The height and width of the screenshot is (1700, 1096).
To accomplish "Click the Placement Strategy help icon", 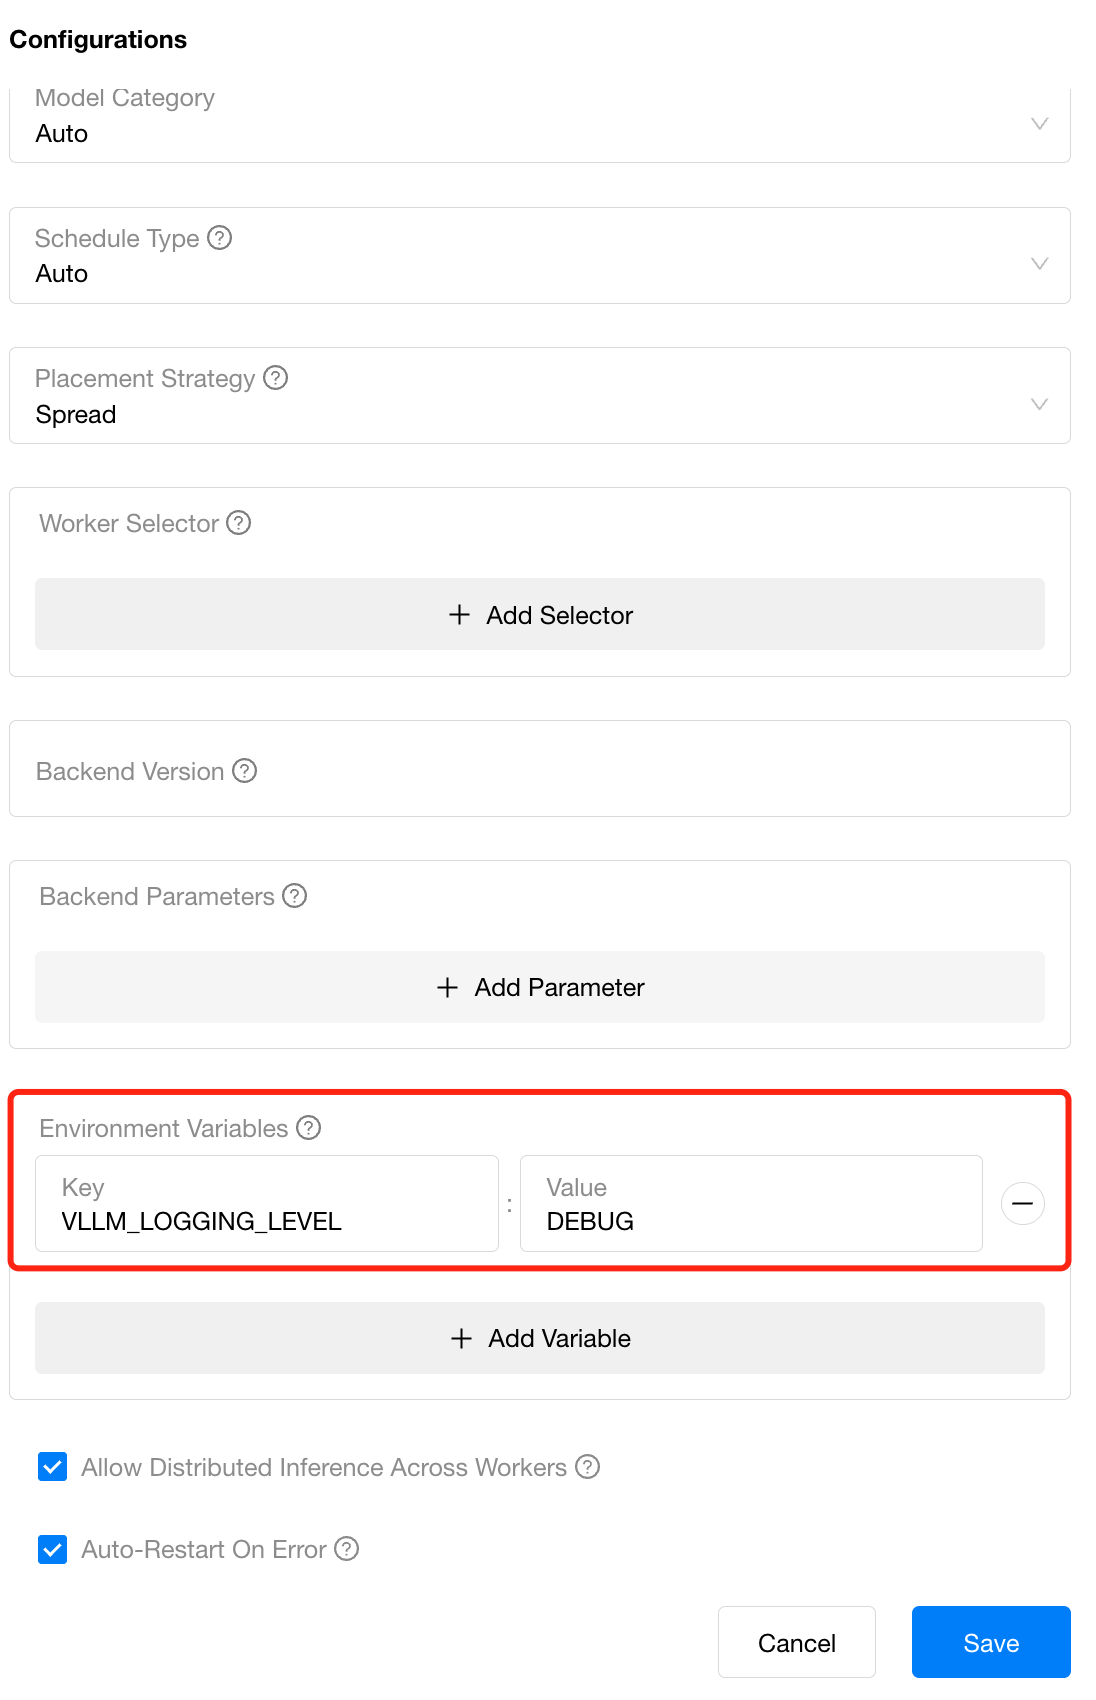I will click(x=275, y=378).
